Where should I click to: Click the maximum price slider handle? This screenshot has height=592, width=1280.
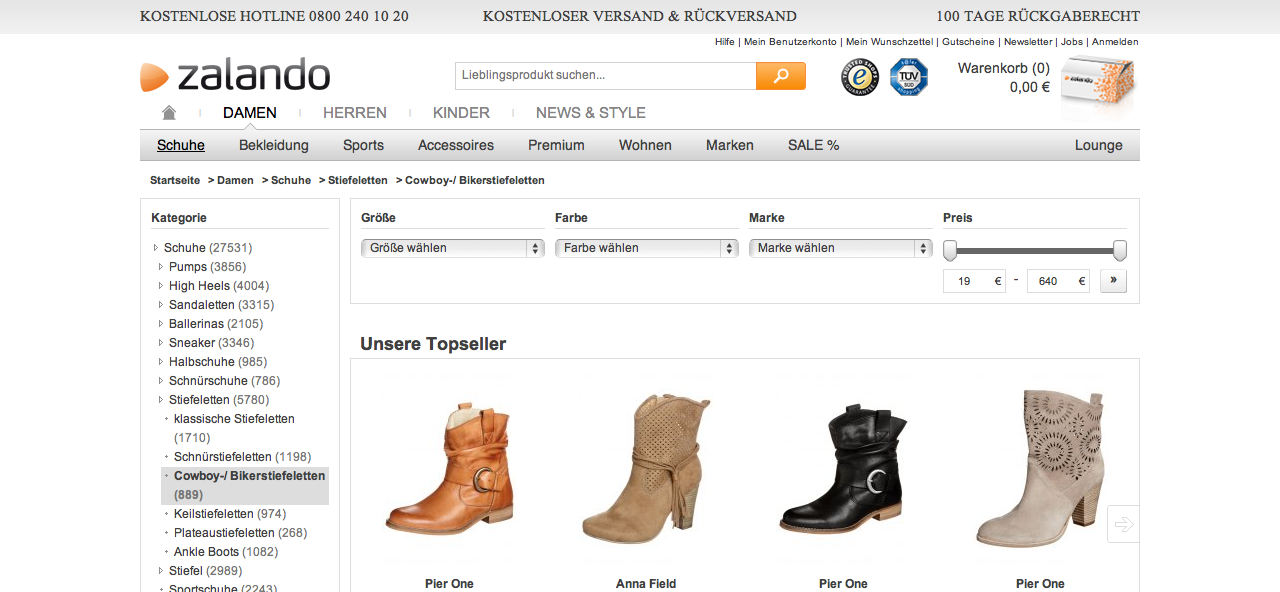(1120, 250)
